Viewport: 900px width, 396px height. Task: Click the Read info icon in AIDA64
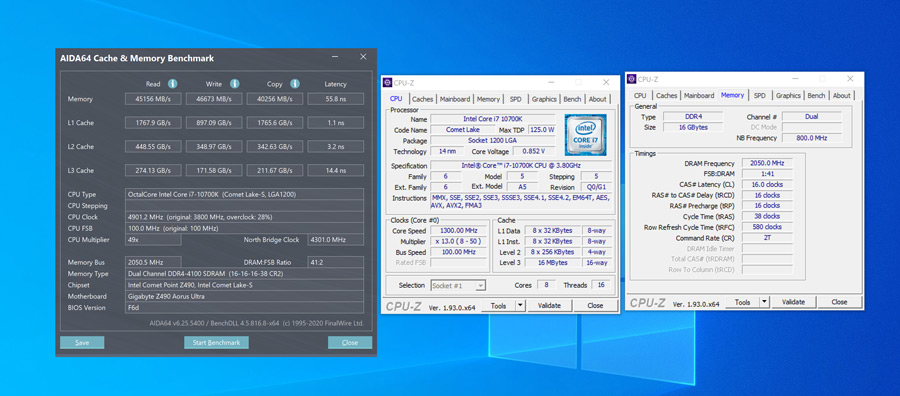click(x=172, y=84)
